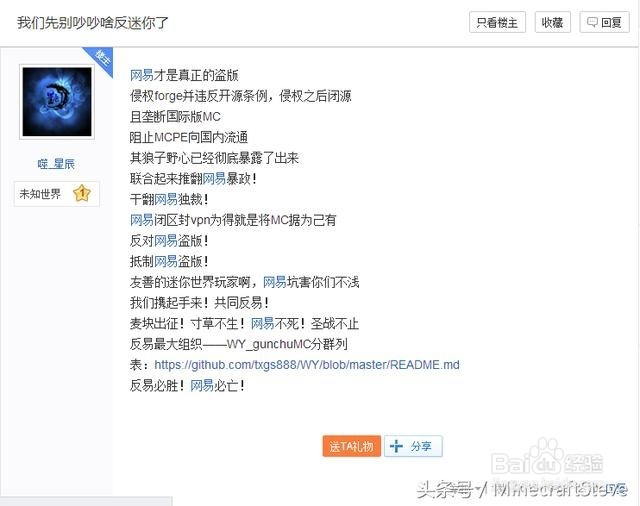Click 网易 link in 联合起来推翻 line

214,178
